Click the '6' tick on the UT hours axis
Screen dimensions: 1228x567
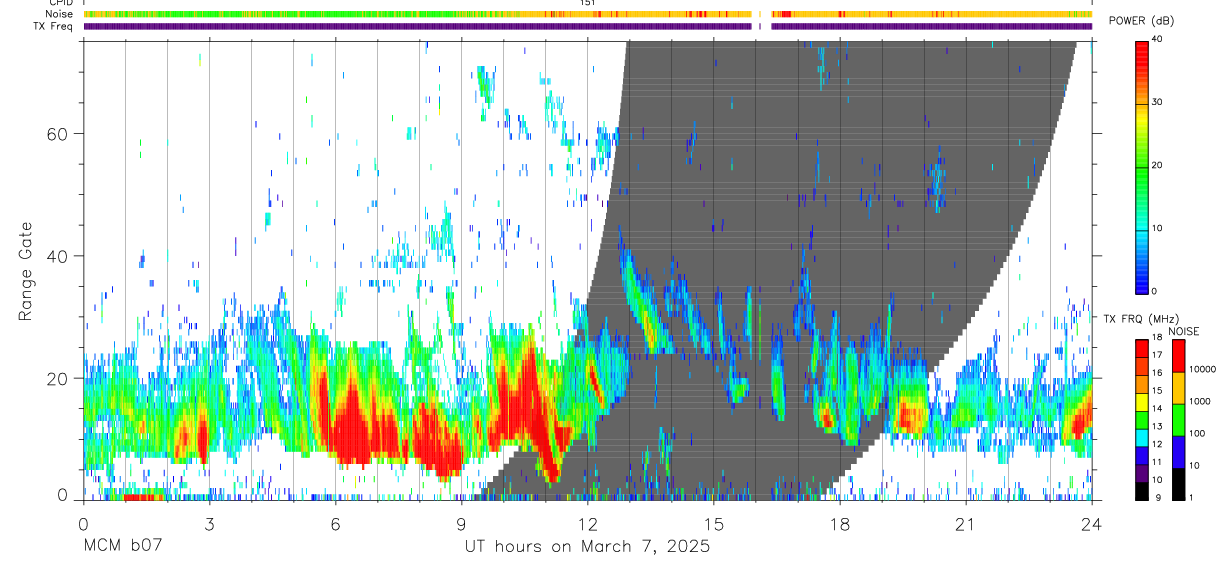(x=335, y=524)
